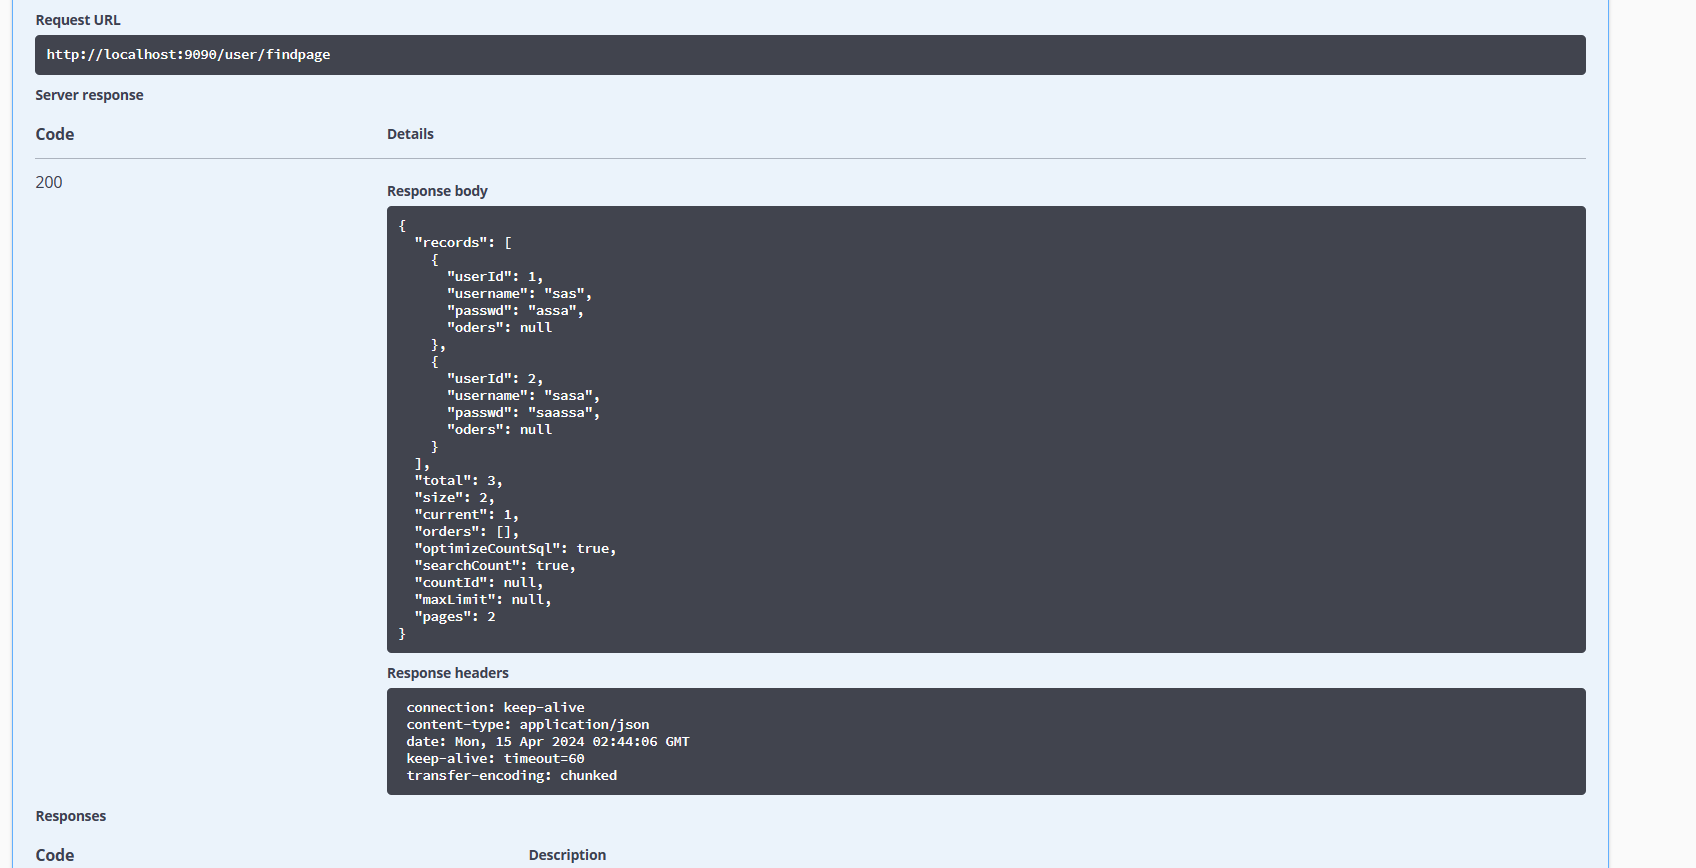Screen dimensions: 1696x868
Task: Click the 'Response headers' label
Action: pyautogui.click(x=448, y=673)
